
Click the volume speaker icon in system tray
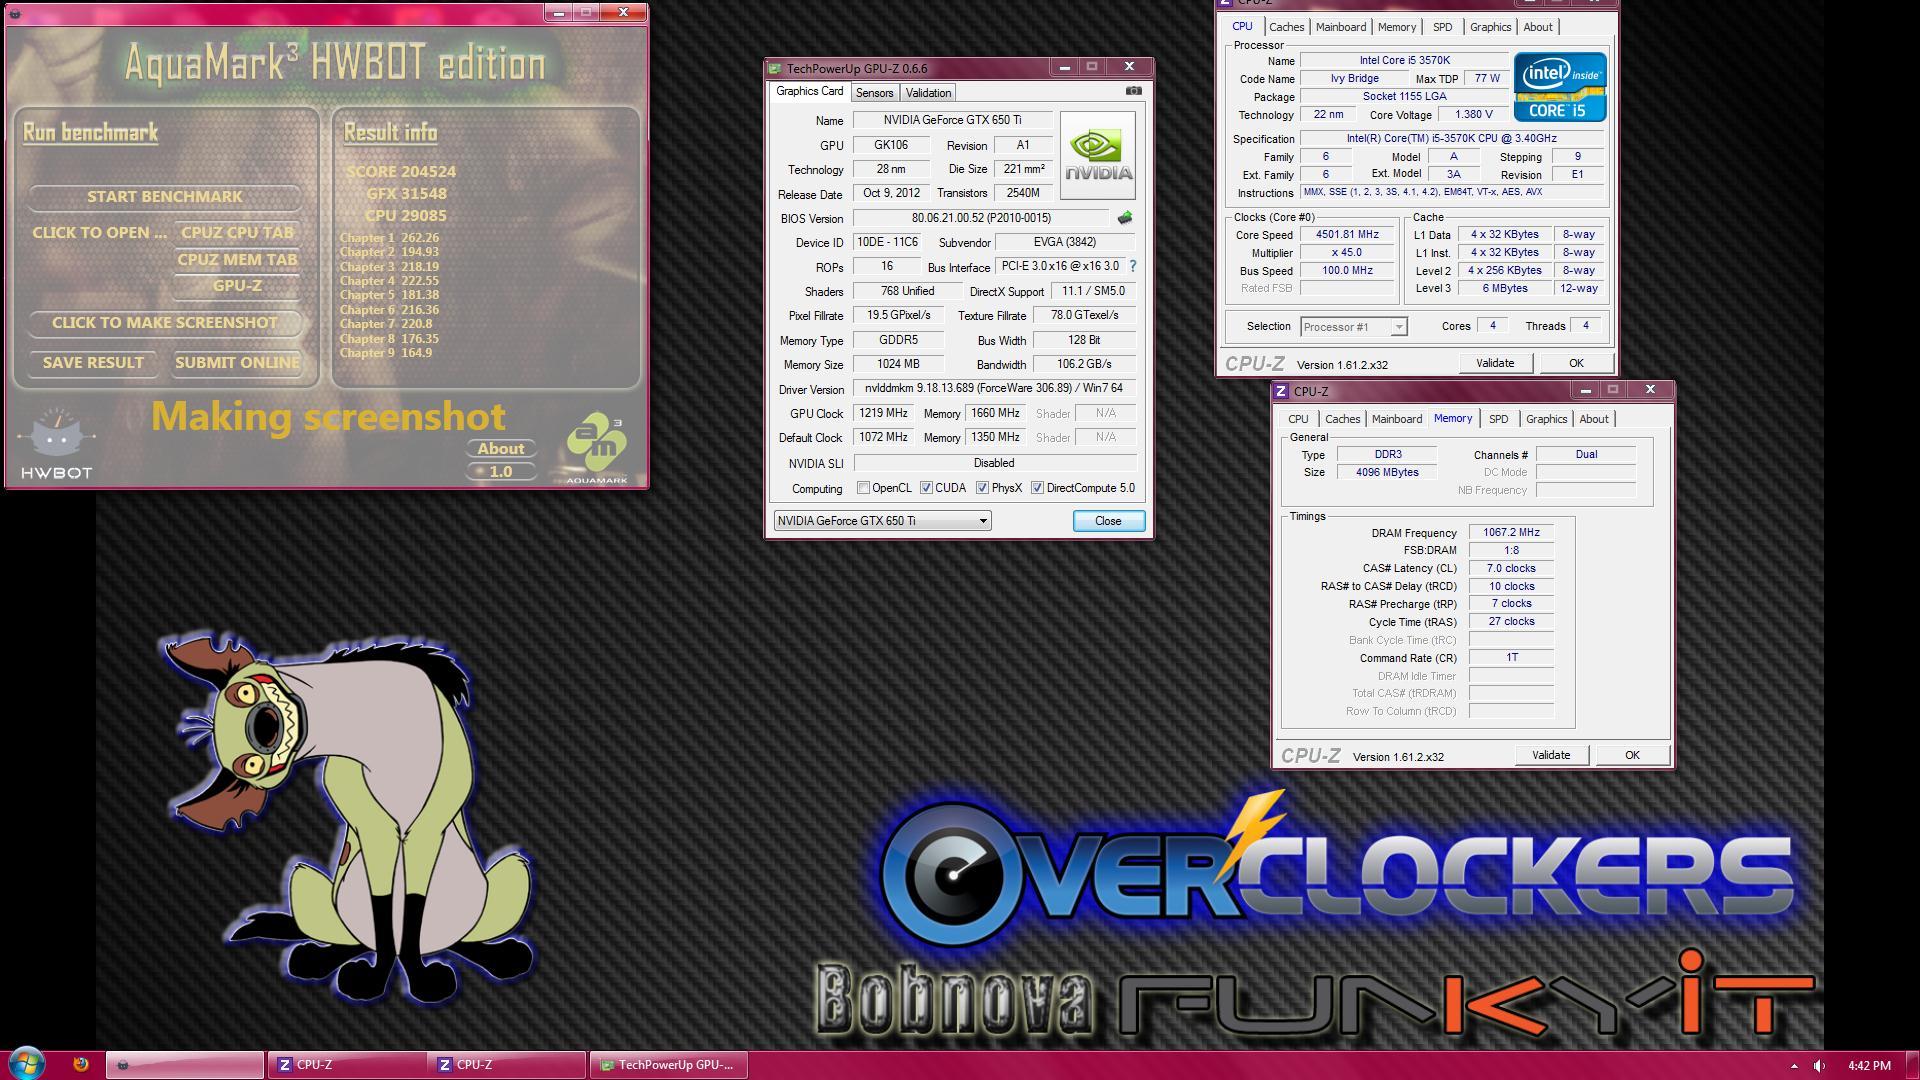1819,1065
